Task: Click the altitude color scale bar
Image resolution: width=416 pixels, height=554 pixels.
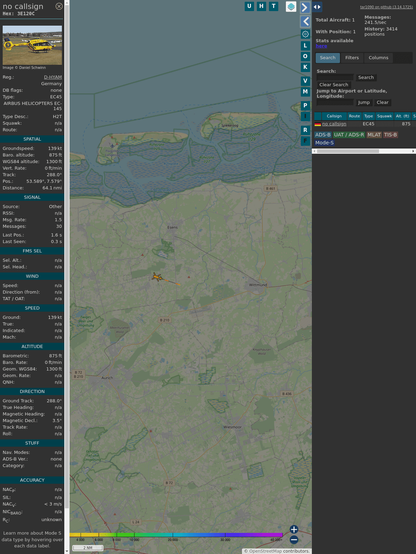Action: pos(176,535)
